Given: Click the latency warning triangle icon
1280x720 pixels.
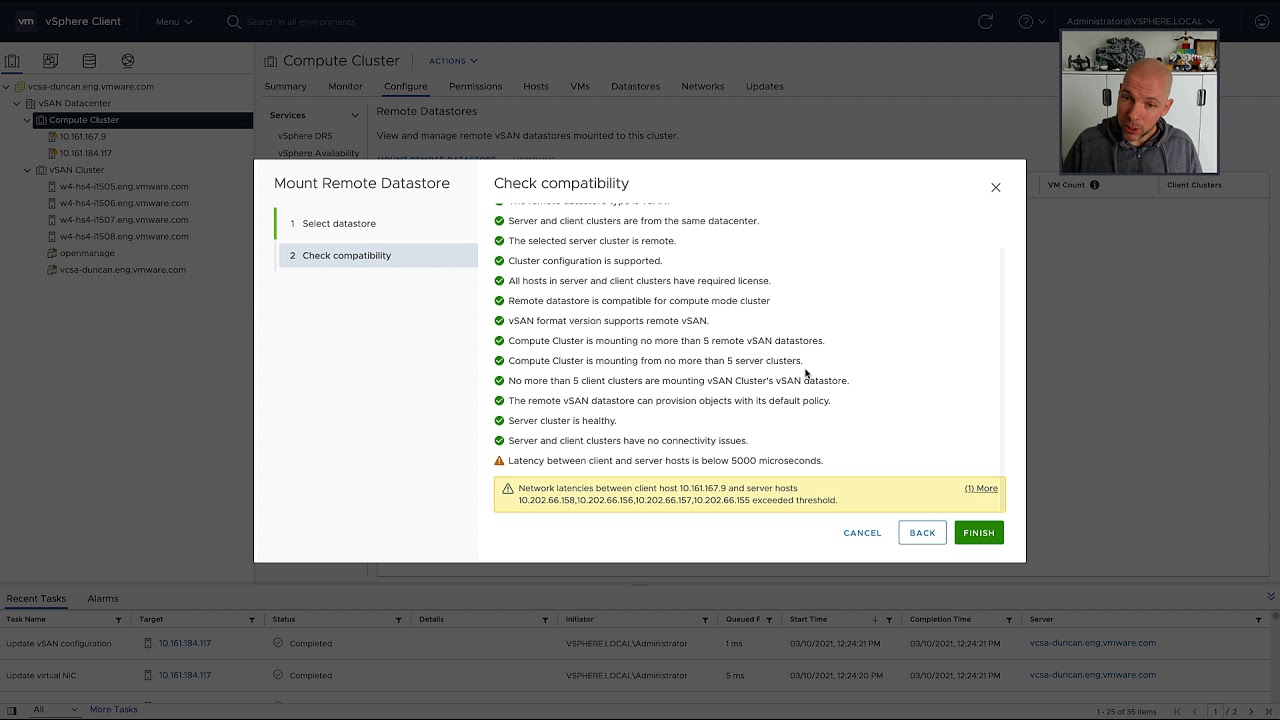Looking at the screenshot, I should (x=499, y=461).
